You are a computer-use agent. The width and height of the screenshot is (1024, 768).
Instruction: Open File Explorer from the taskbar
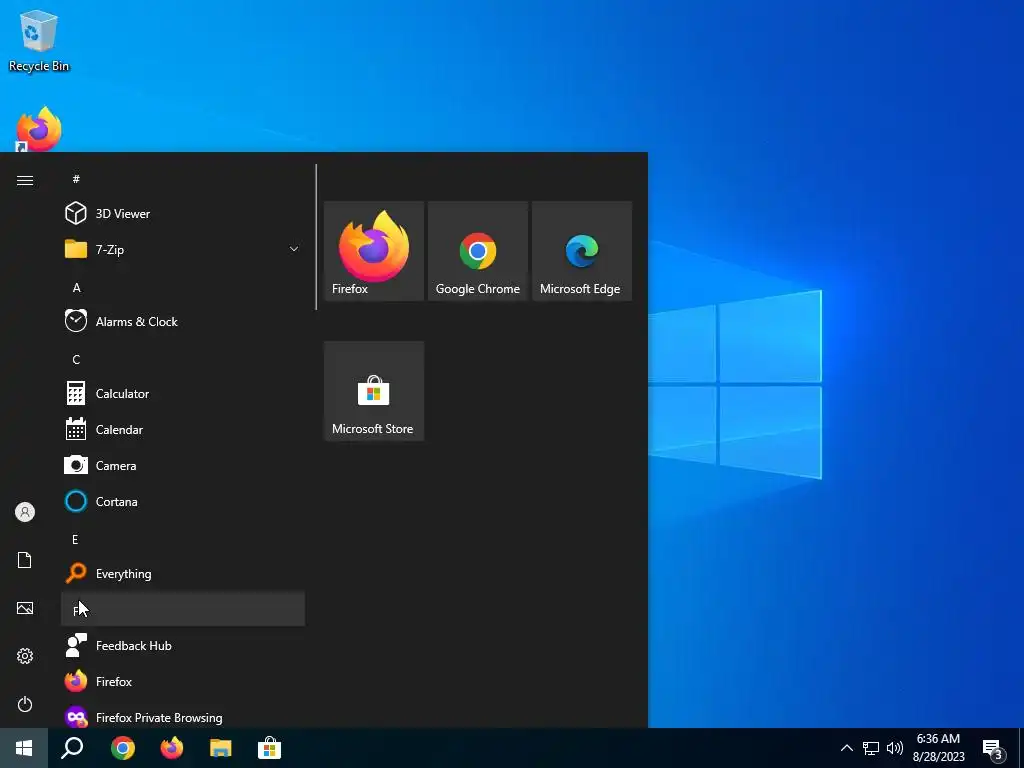(221, 748)
